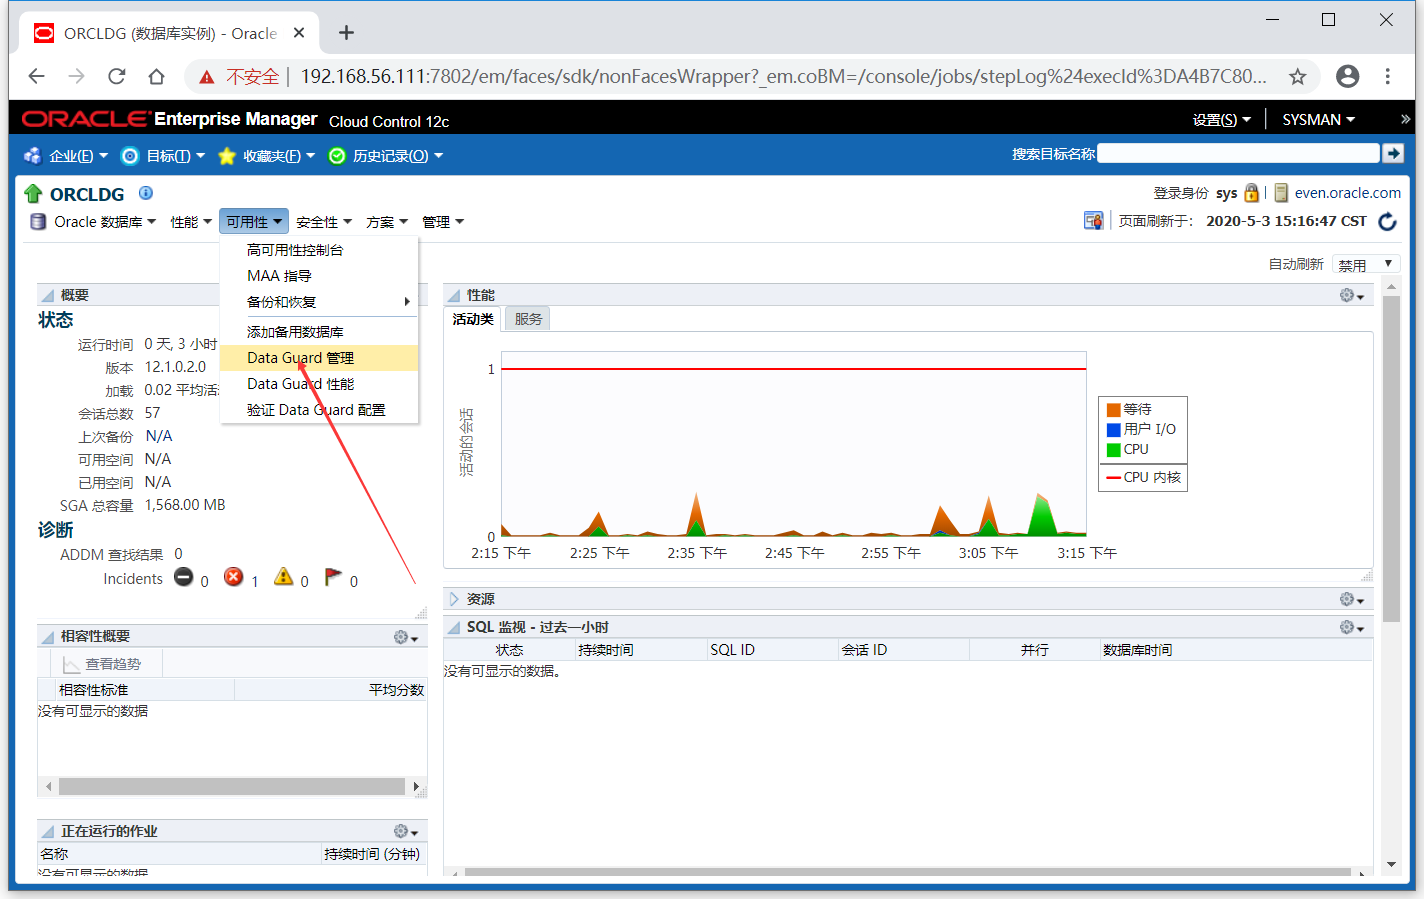This screenshot has width=1424, height=899.
Task: Click green CPU legend swatch
Action: click(x=1113, y=450)
